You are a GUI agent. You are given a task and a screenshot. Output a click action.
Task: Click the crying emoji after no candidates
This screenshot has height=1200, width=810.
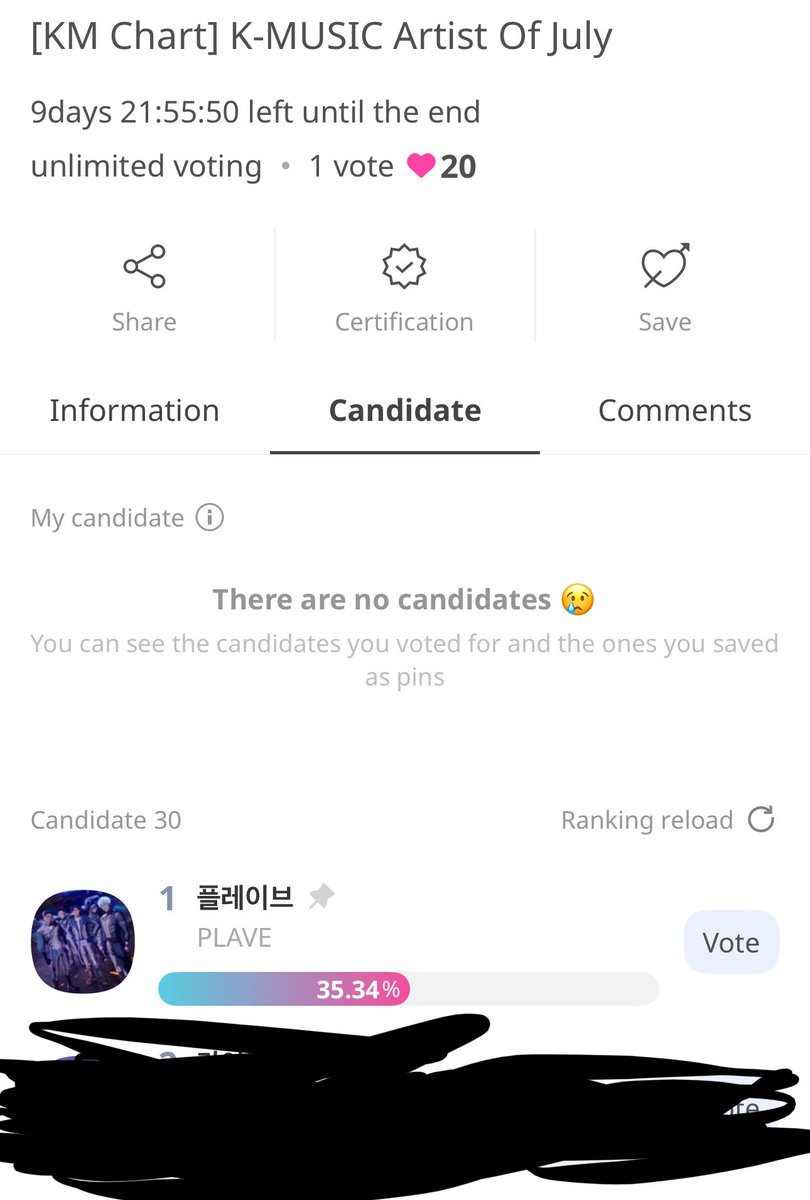pyautogui.click(x=578, y=600)
